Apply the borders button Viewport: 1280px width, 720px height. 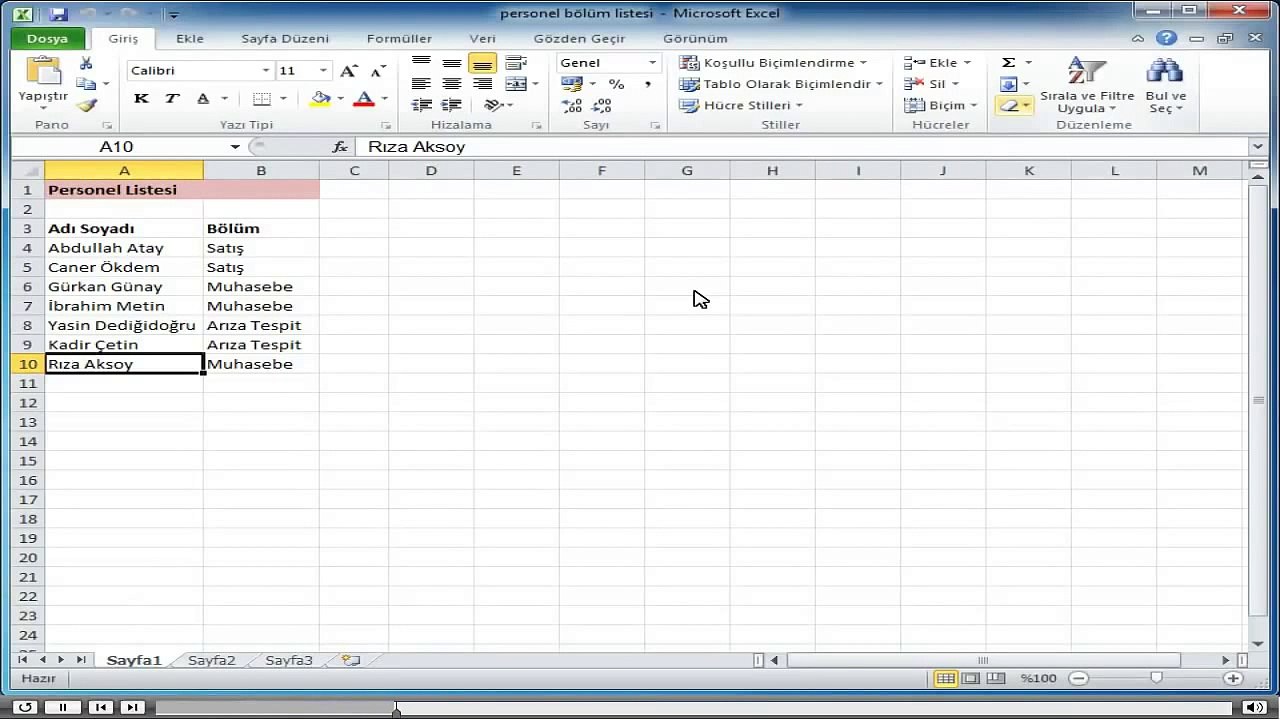pos(262,98)
